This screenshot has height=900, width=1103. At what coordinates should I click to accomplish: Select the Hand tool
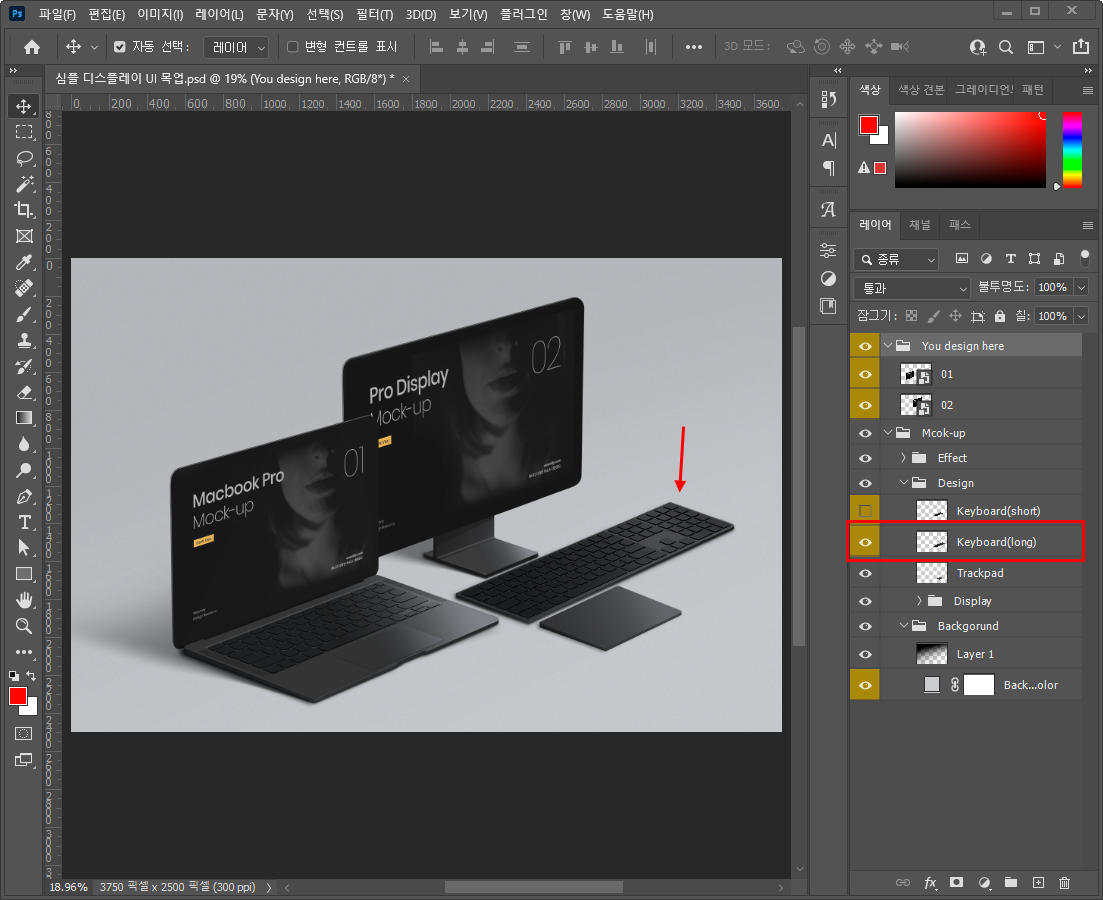pyautogui.click(x=24, y=600)
